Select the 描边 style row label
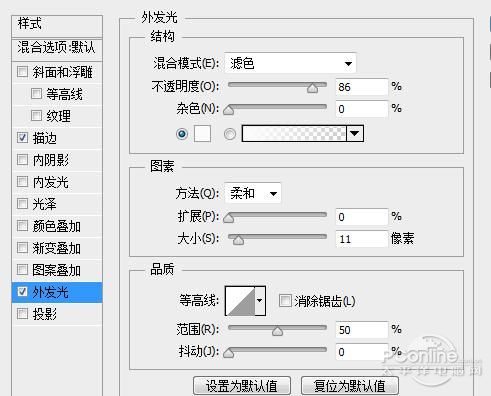Image resolution: width=491 pixels, height=396 pixels. pos(45,138)
